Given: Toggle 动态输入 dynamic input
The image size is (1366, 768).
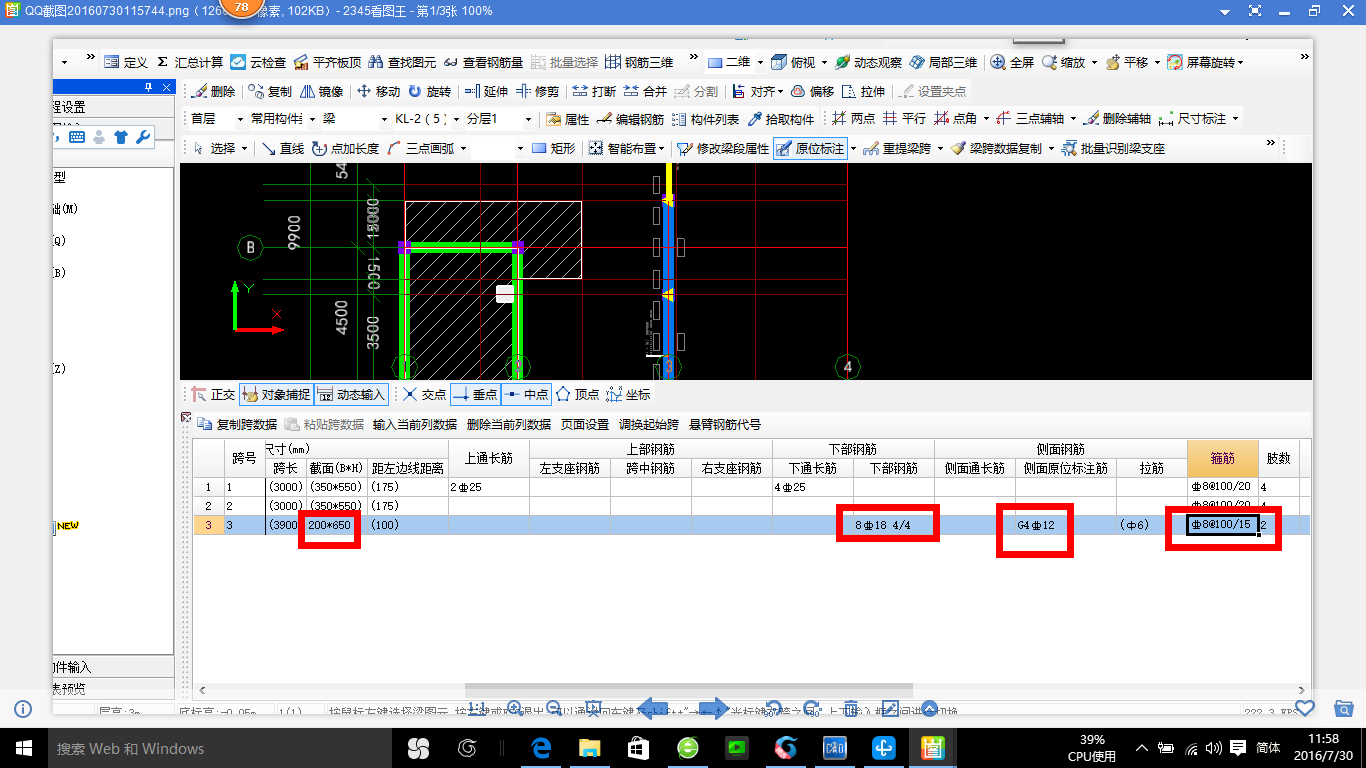Looking at the screenshot, I should 351,394.
